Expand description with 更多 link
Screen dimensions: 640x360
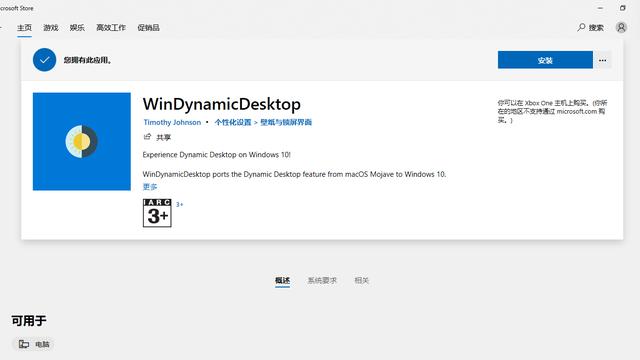pos(150,187)
